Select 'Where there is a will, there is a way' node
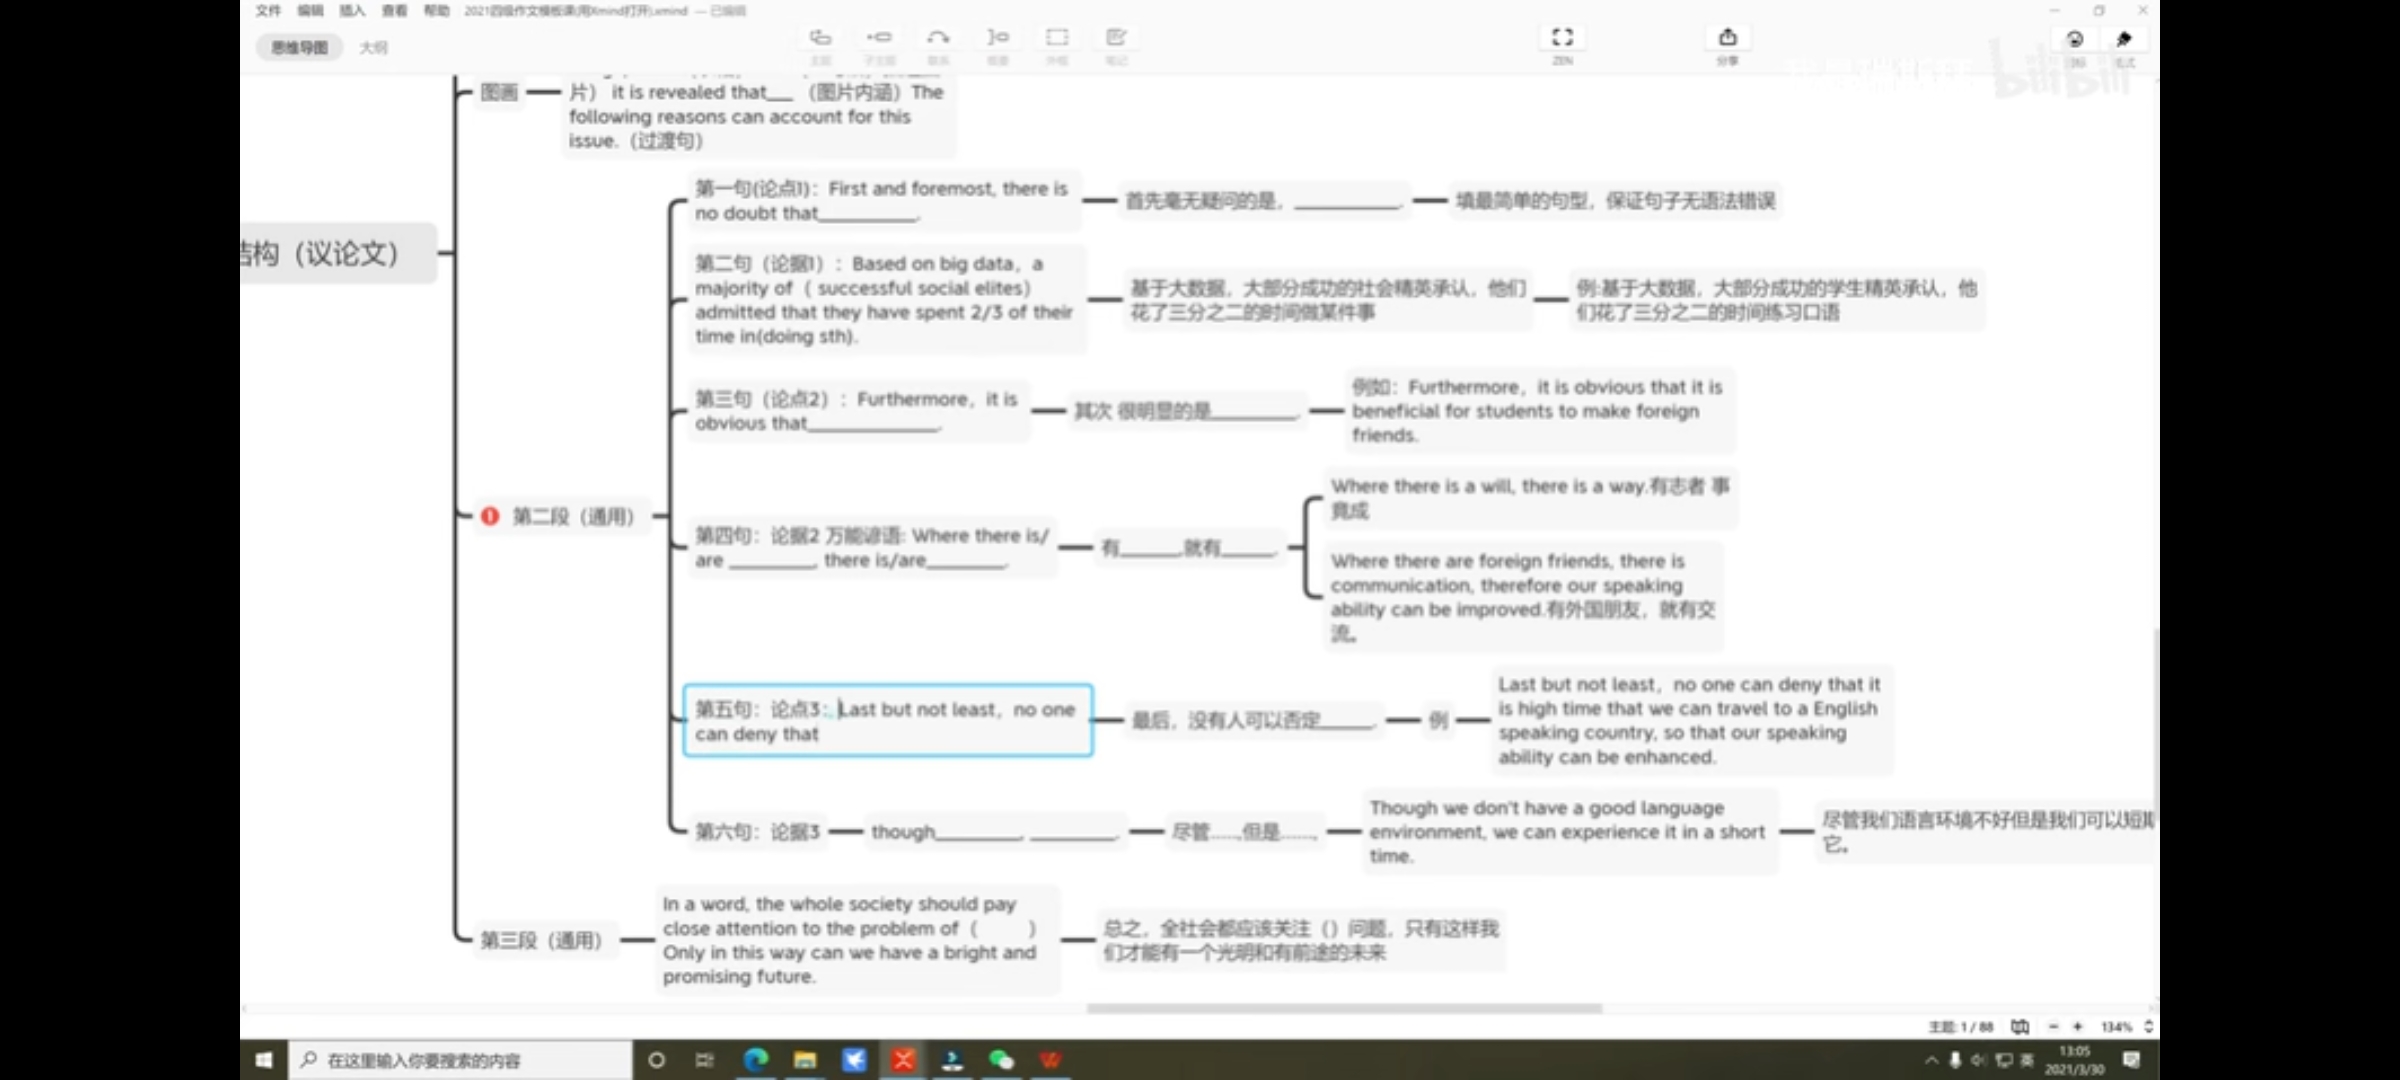Image resolution: width=2400 pixels, height=1080 pixels. (x=1530, y=498)
